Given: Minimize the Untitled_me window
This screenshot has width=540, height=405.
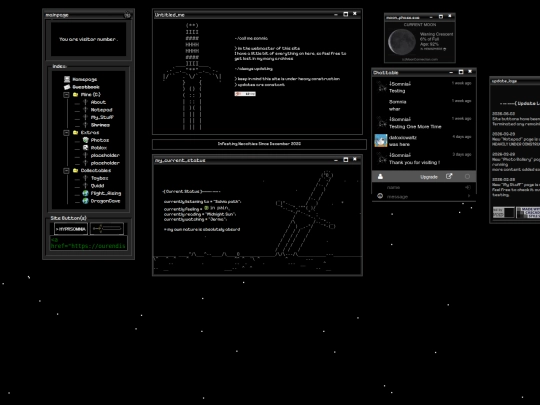Looking at the screenshot, I should coord(336,14).
